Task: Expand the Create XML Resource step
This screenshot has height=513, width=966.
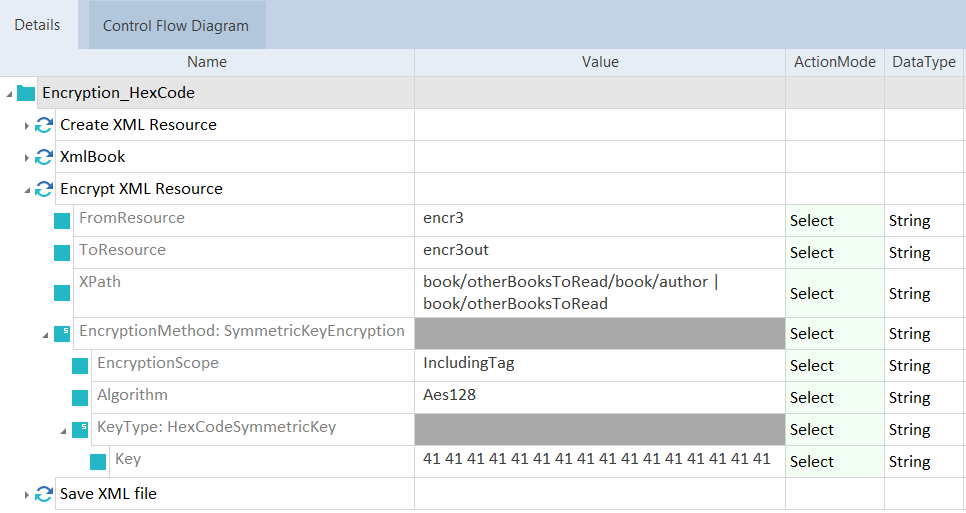Action: [x=27, y=126]
